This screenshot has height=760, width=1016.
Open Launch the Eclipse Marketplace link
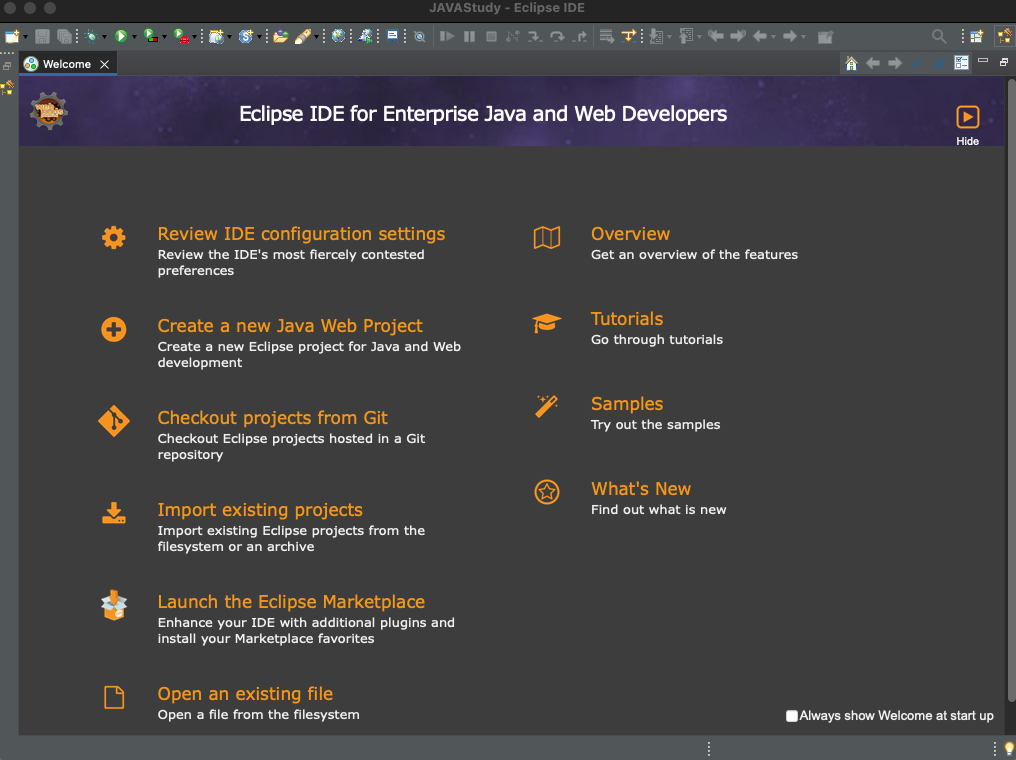(x=291, y=602)
